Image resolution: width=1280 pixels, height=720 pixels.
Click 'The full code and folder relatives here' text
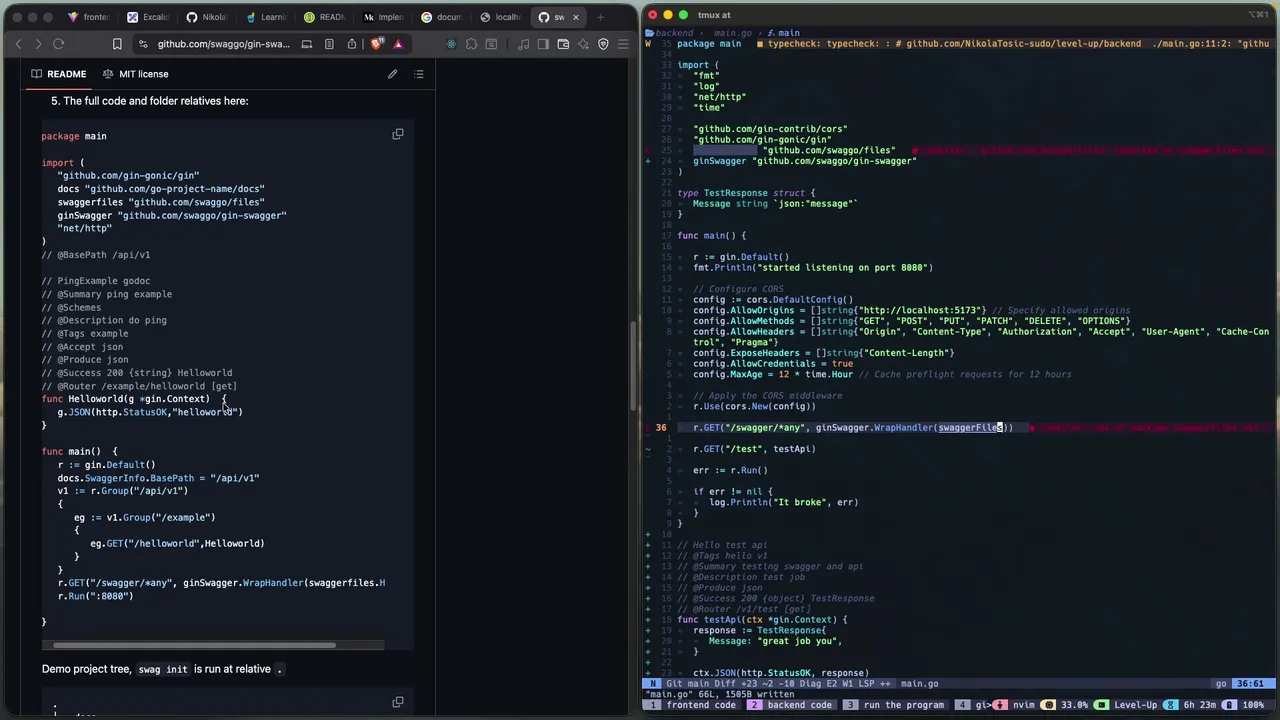pos(155,101)
